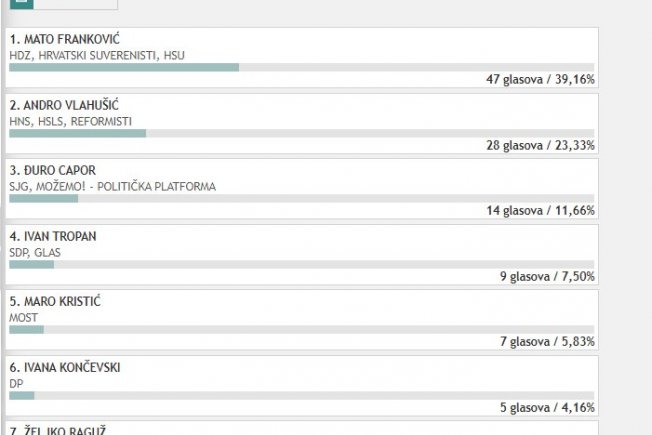652x435 pixels.
Task: Click the box beside the teal icon
Action: click(75, 4)
